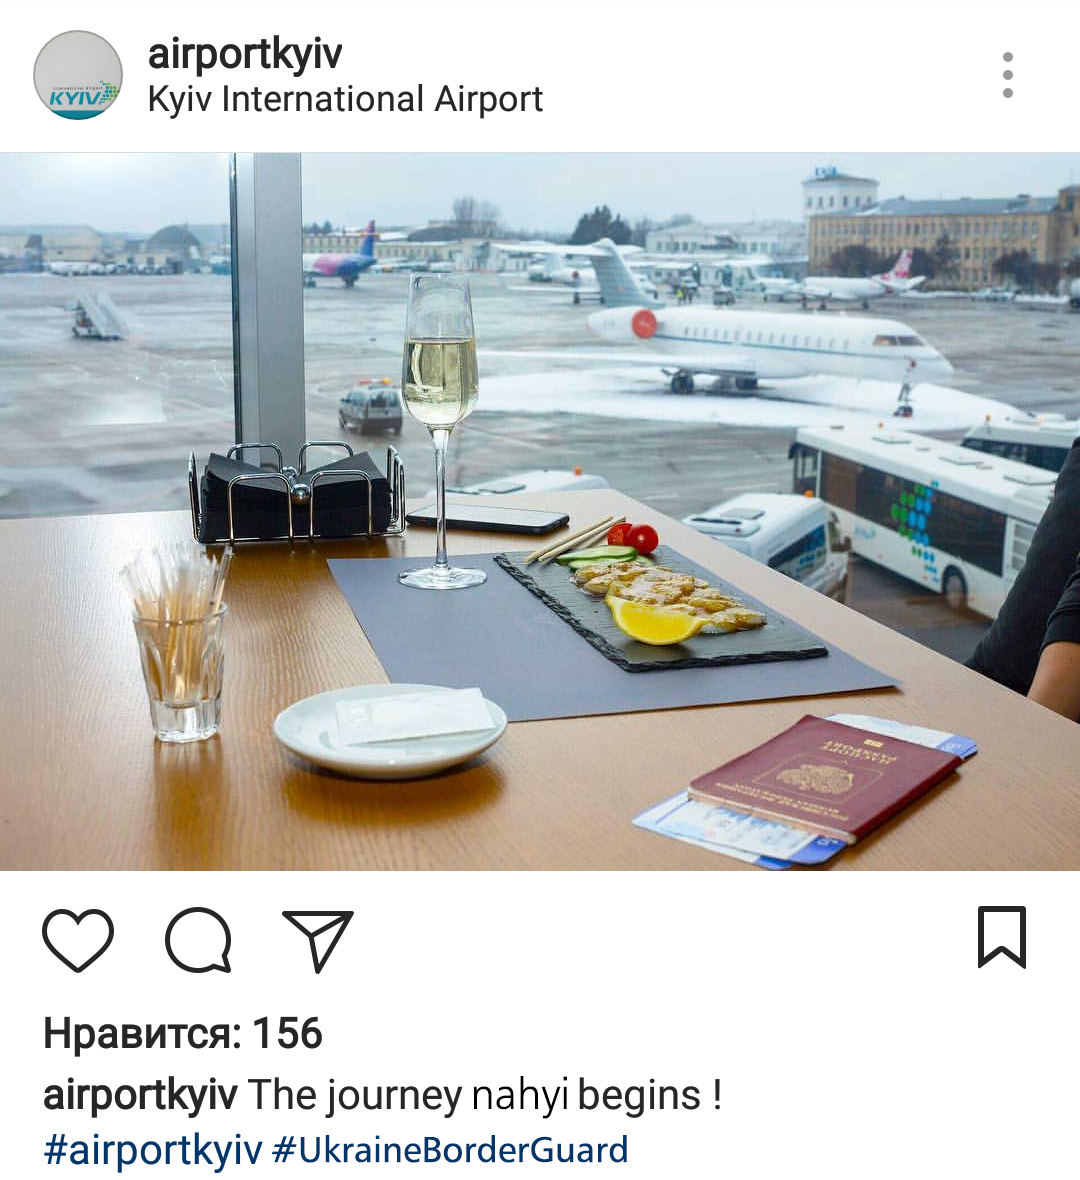Open the airportkyiv profile avatar
Viewport: 1080px width, 1180px height.
click(x=78, y=75)
